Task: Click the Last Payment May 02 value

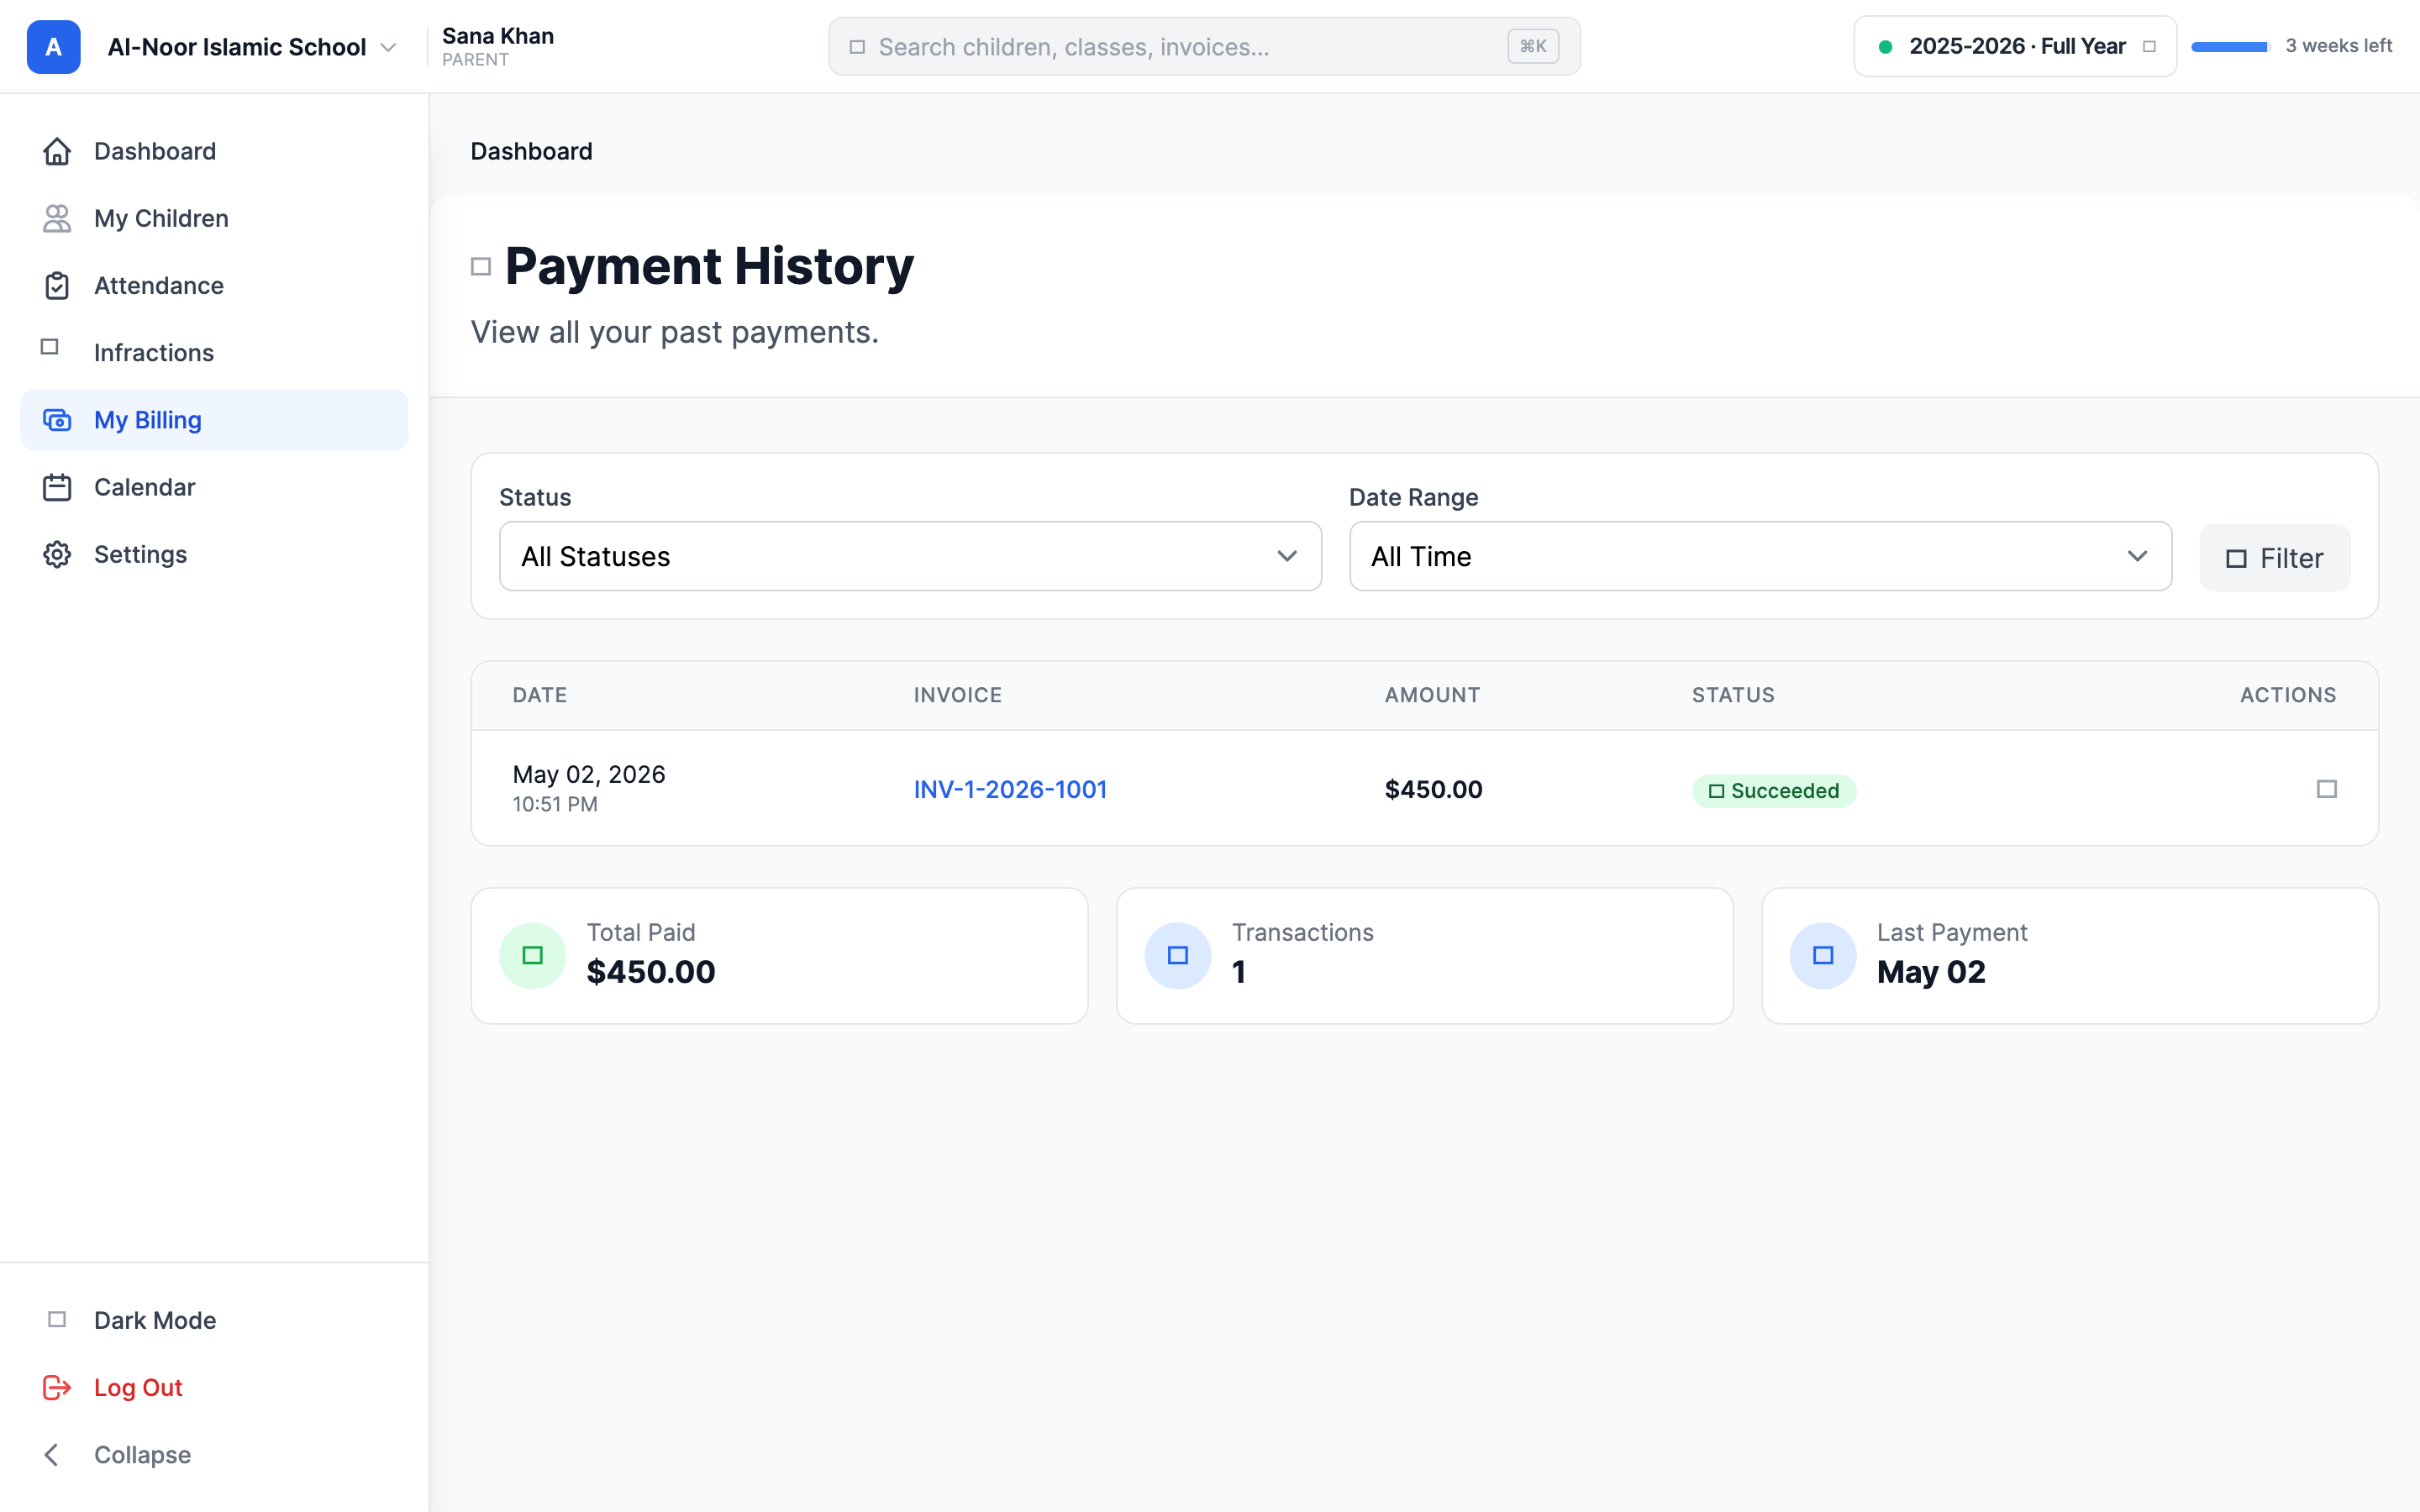Action: click(x=1931, y=972)
